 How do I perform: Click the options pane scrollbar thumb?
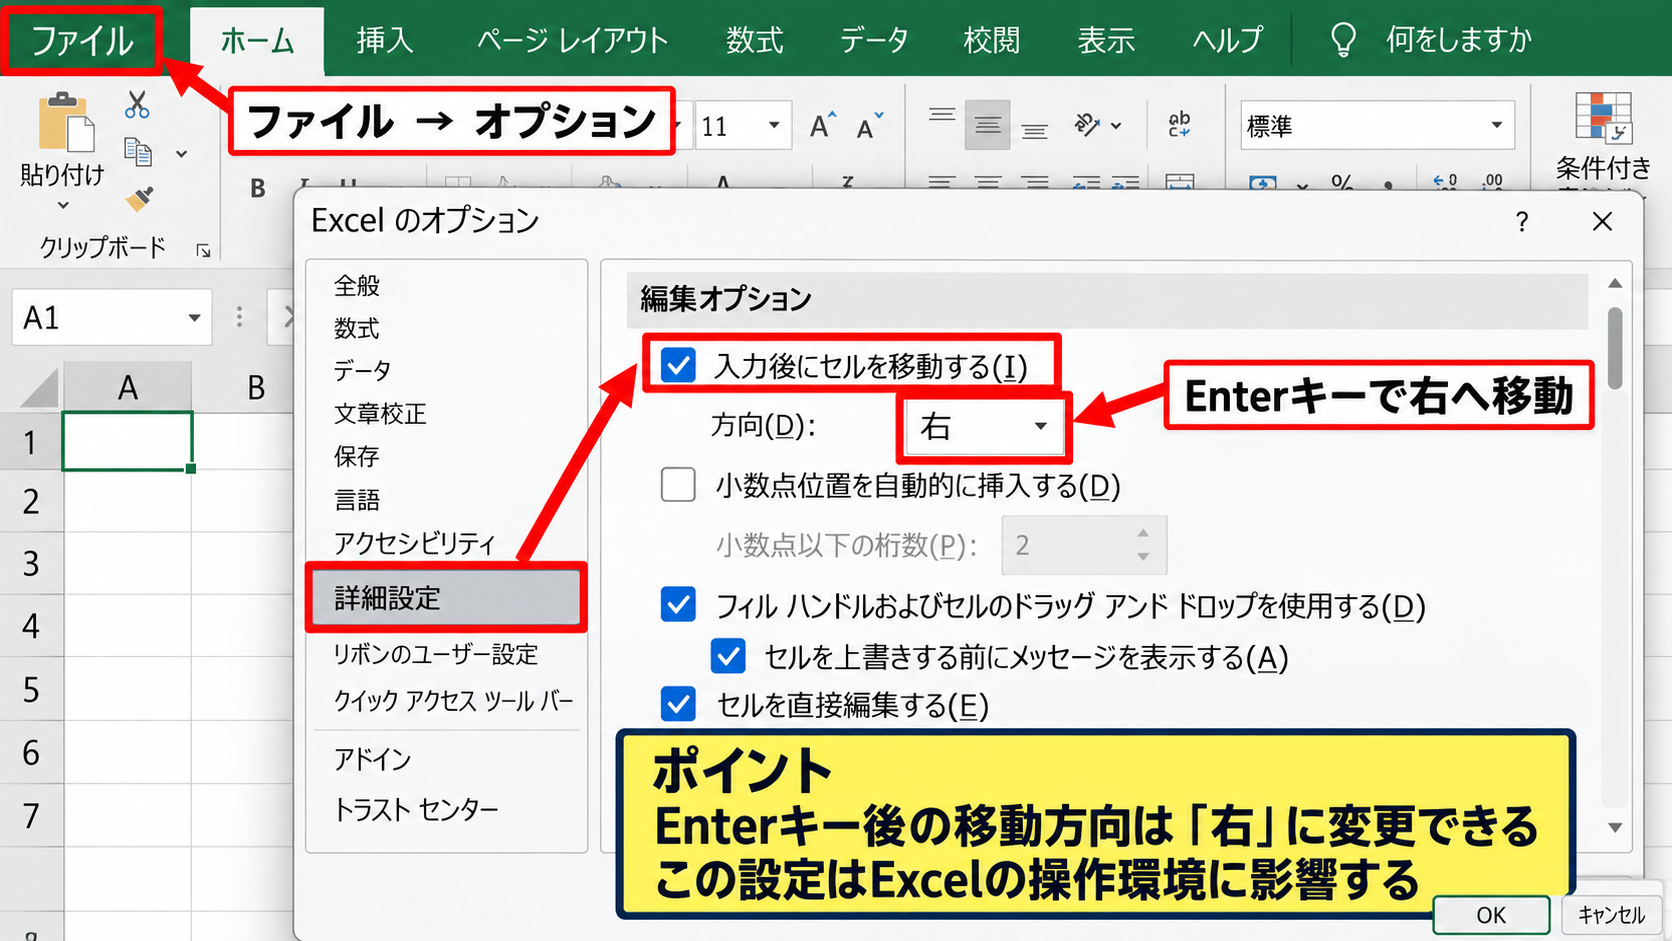tap(1615, 348)
